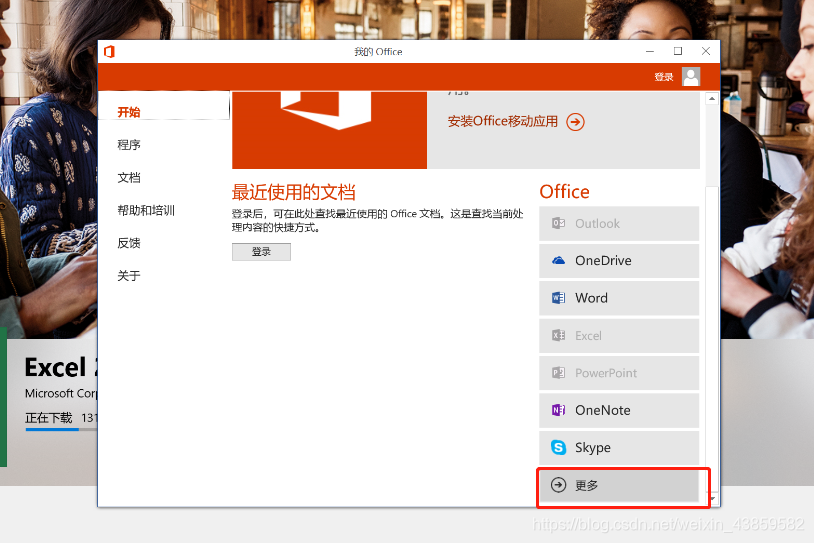Open the 反馈 page
814x543 pixels.
tap(129, 243)
